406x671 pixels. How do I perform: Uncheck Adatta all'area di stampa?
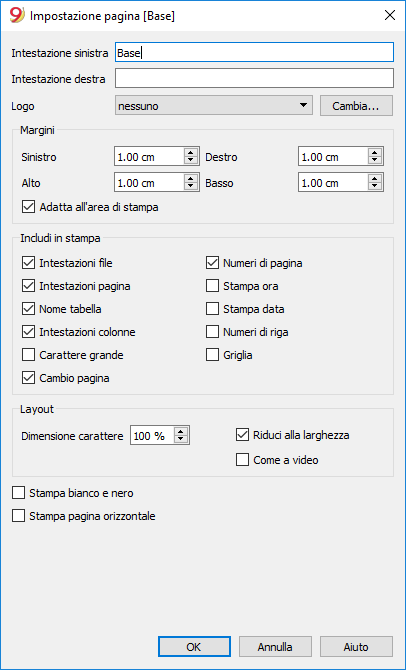28,207
